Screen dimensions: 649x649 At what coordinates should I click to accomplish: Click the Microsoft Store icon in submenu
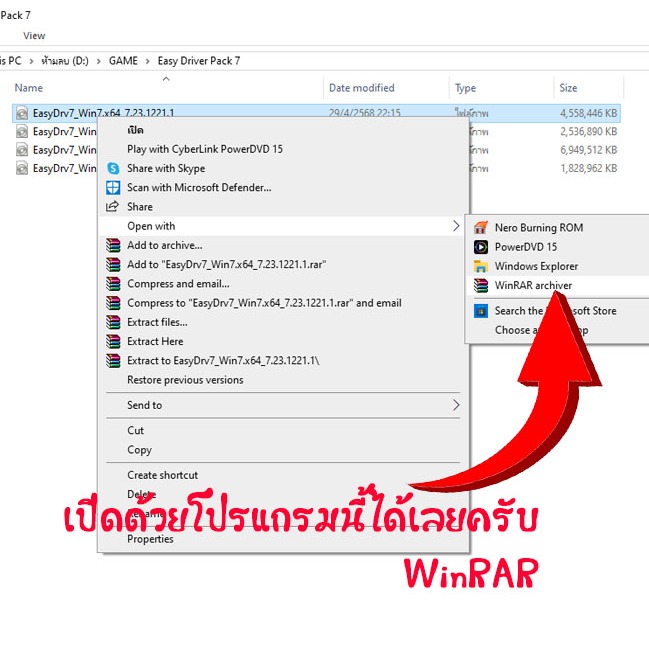(480, 311)
